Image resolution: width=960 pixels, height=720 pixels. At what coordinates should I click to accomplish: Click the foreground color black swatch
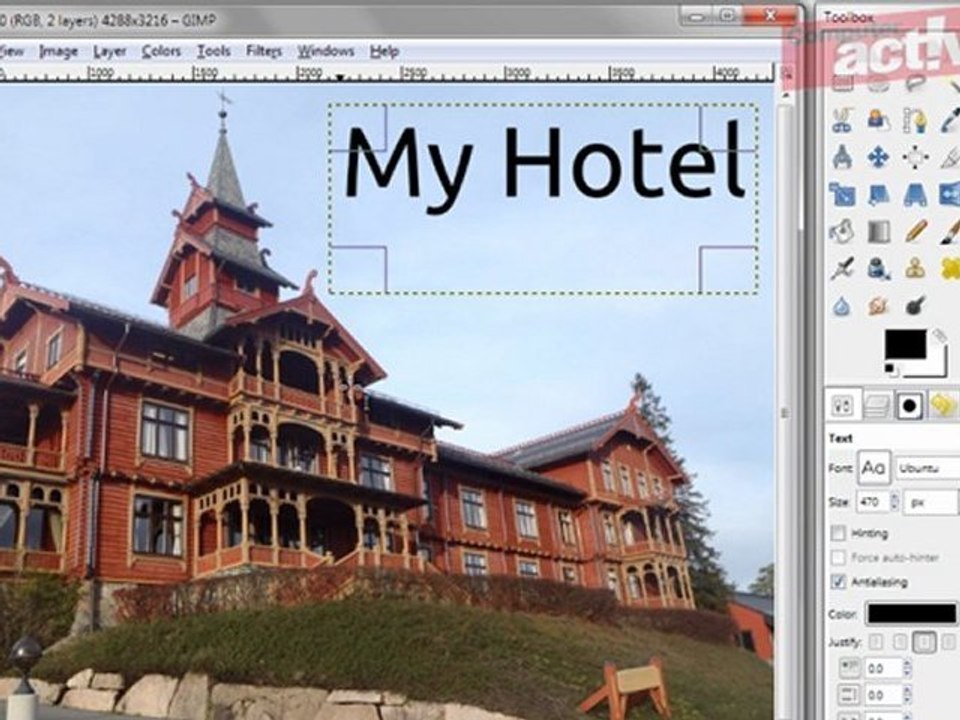[905, 344]
